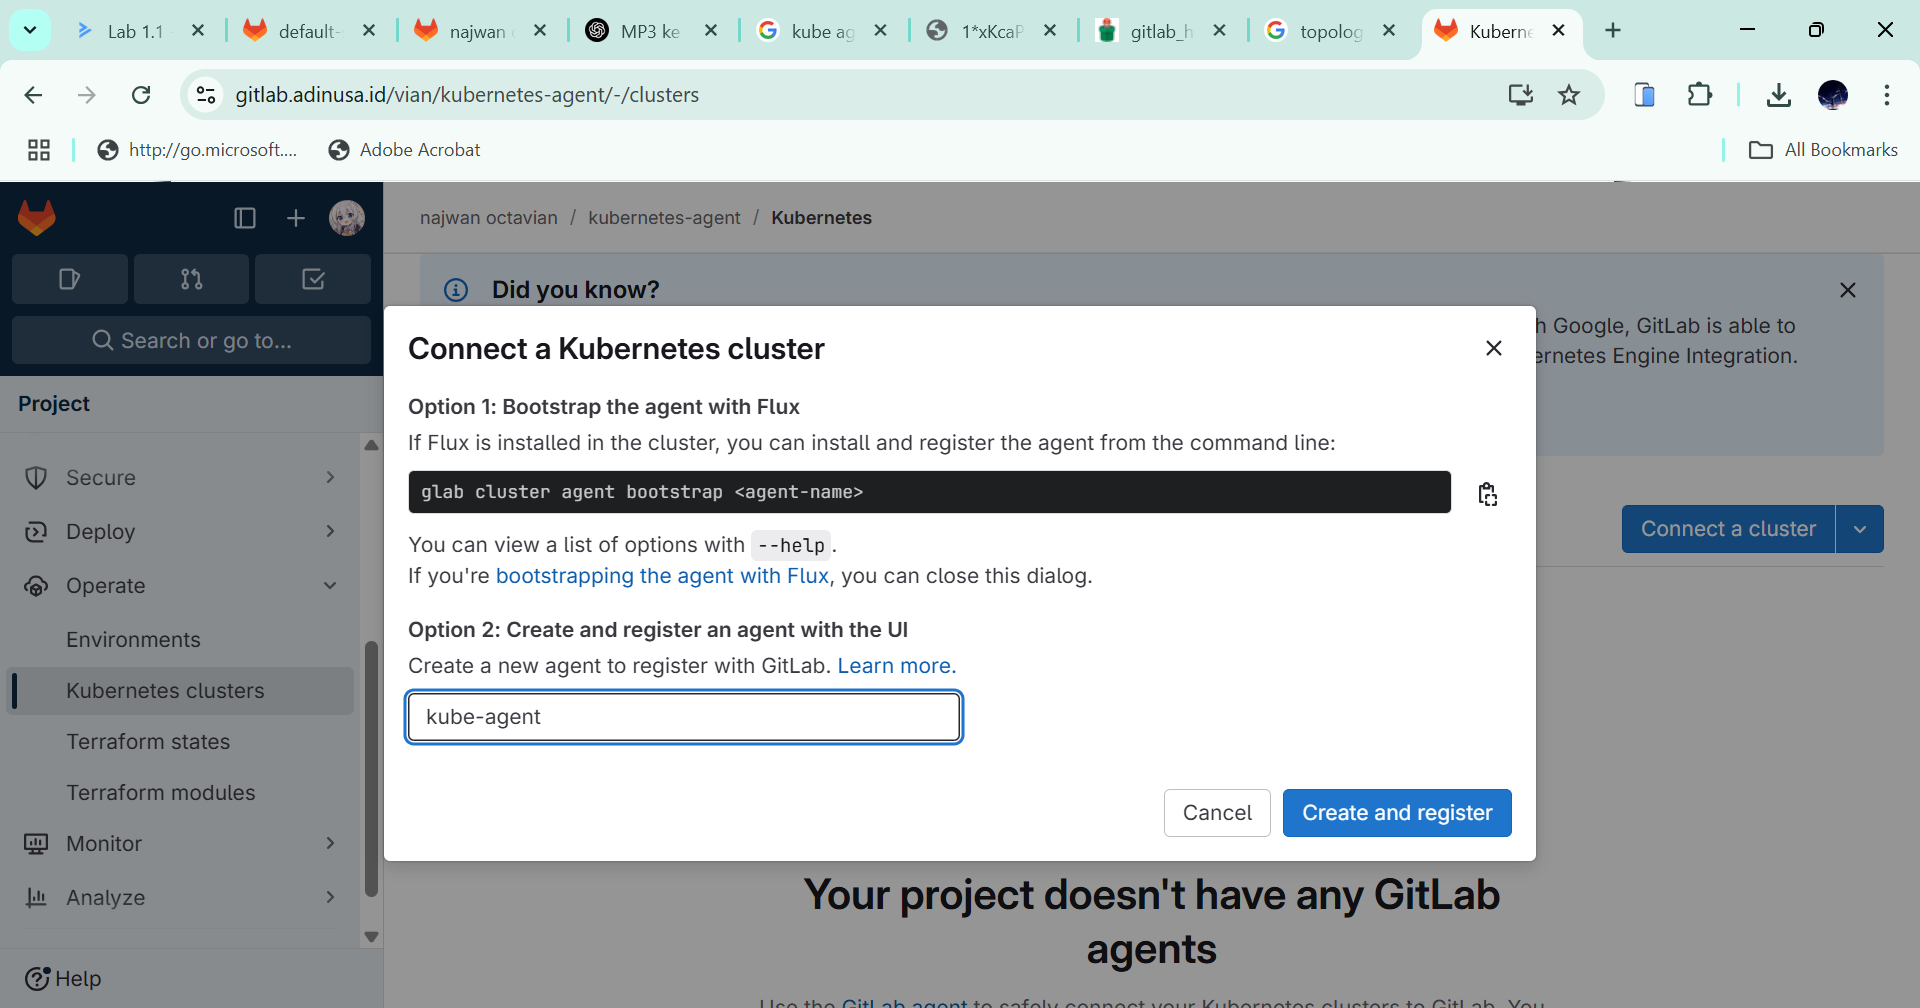
Task: Close the Connect a Kubernetes cluster dialog
Action: coord(1494,348)
